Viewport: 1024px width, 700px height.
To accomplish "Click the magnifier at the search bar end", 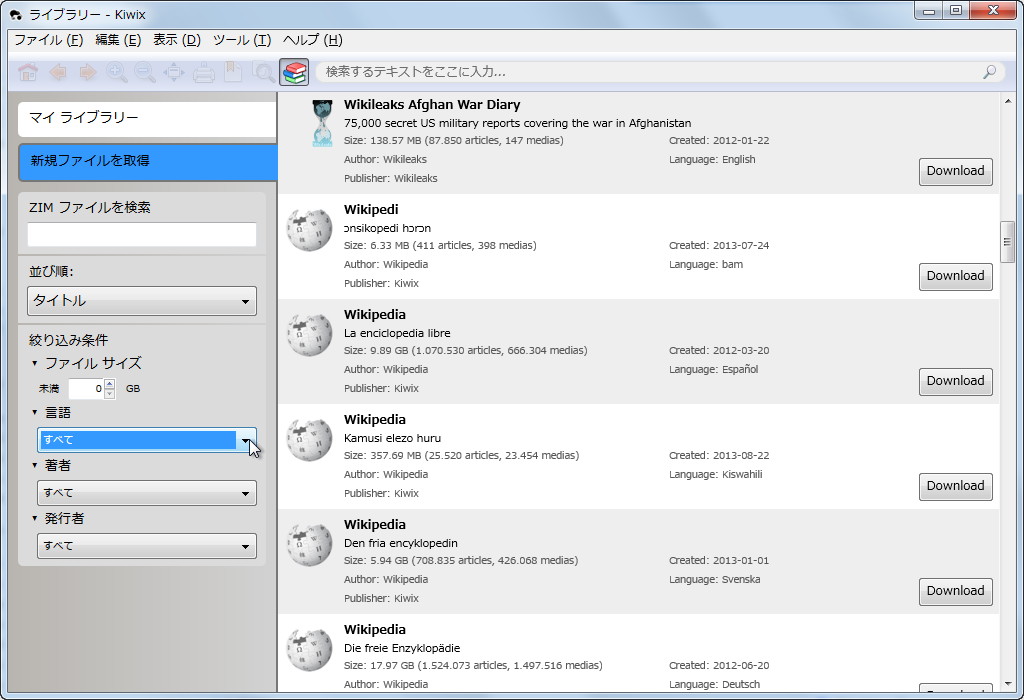I will [989, 72].
